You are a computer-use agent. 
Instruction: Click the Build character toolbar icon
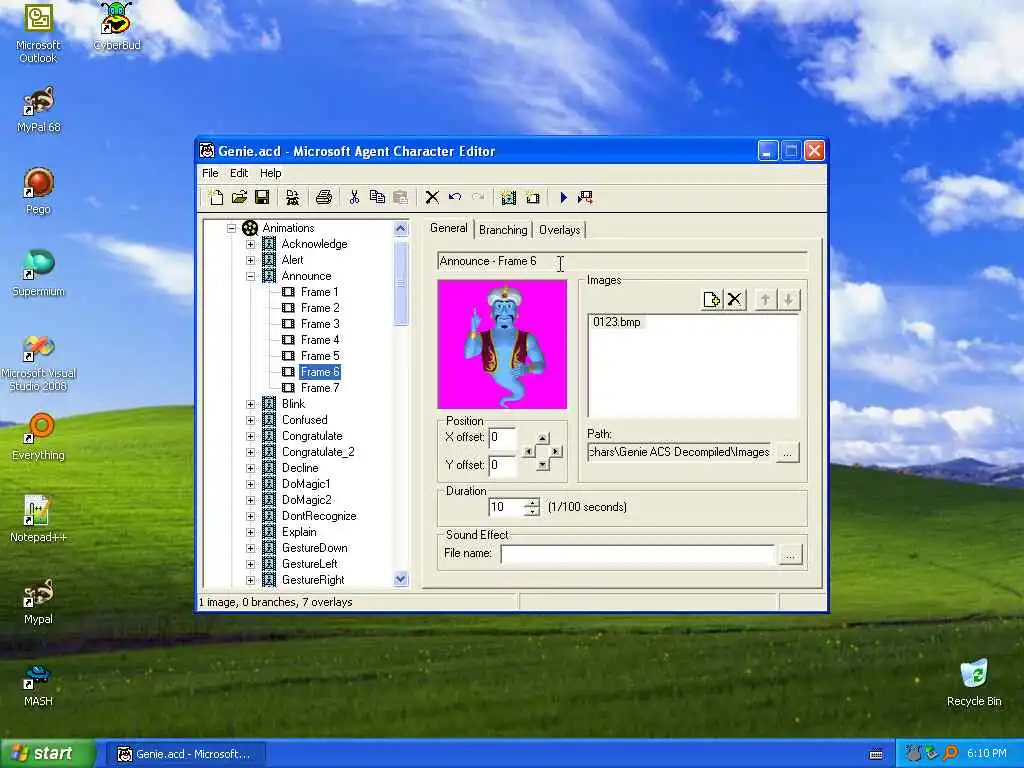[x=293, y=197]
